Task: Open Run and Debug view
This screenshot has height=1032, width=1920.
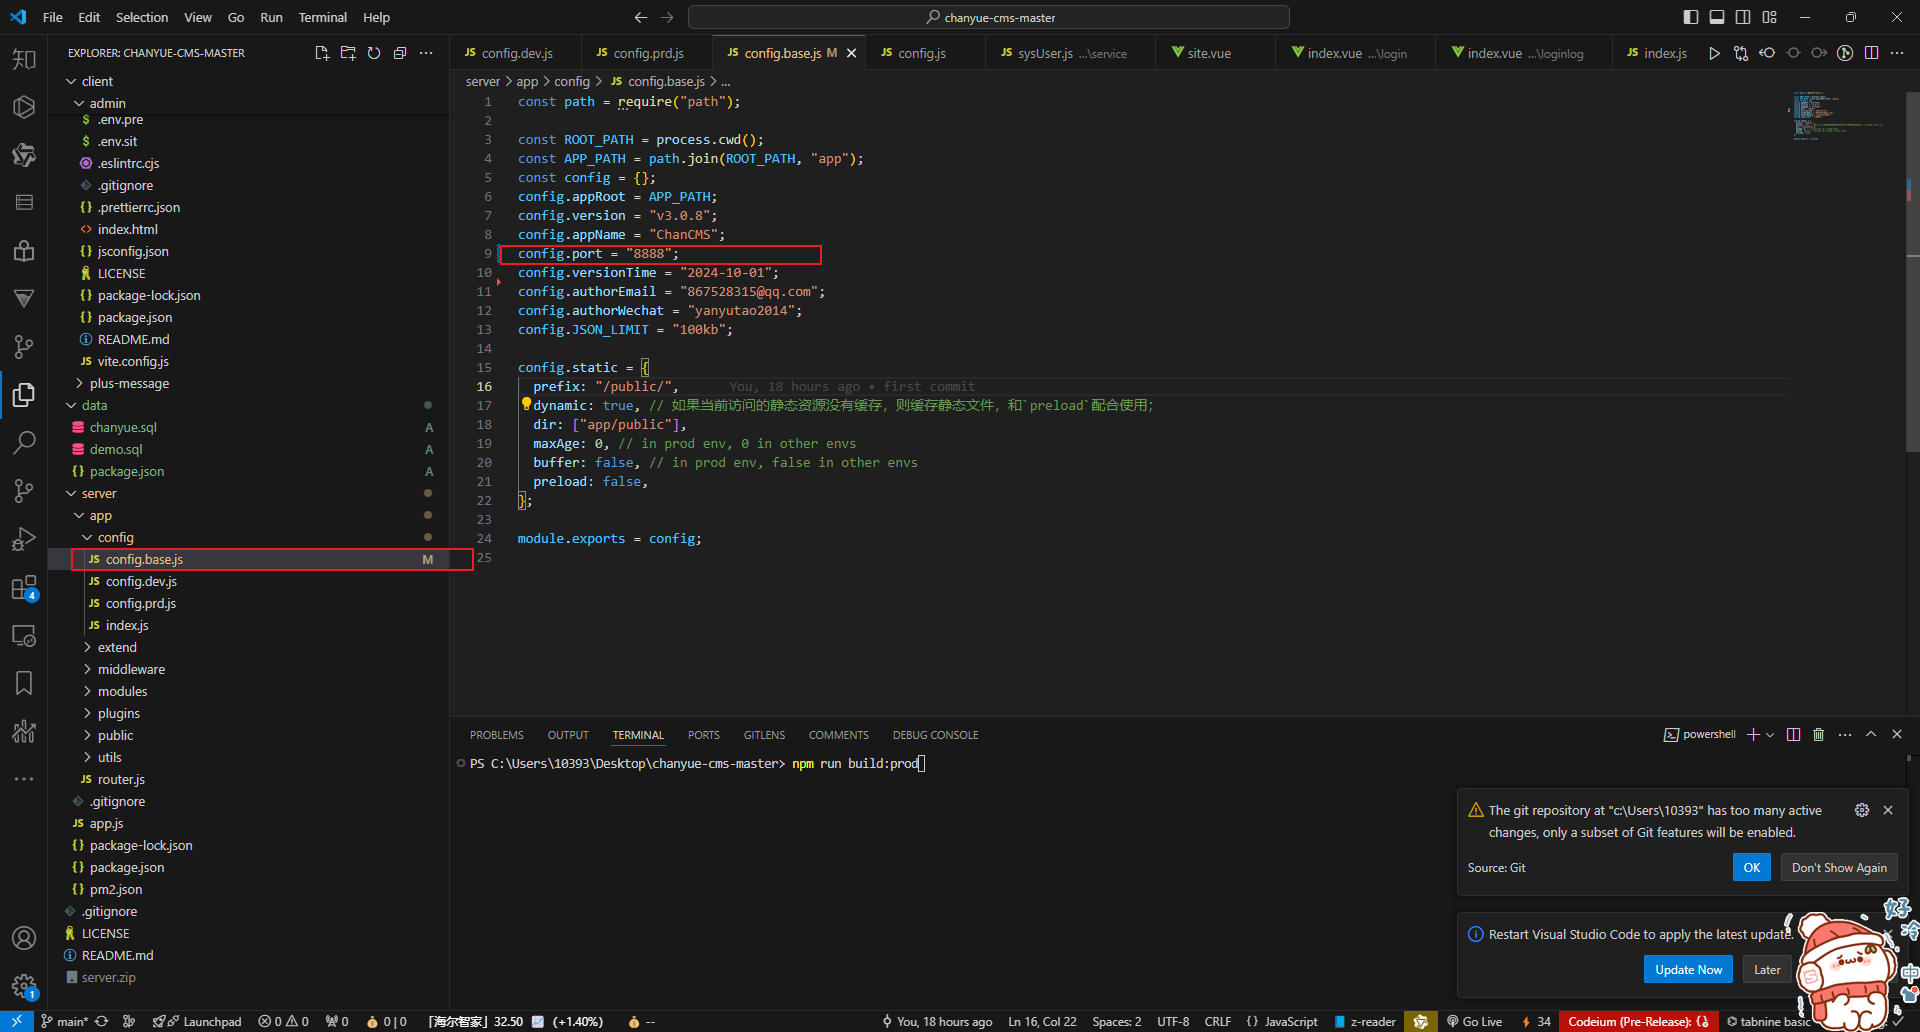Action: tap(24, 539)
